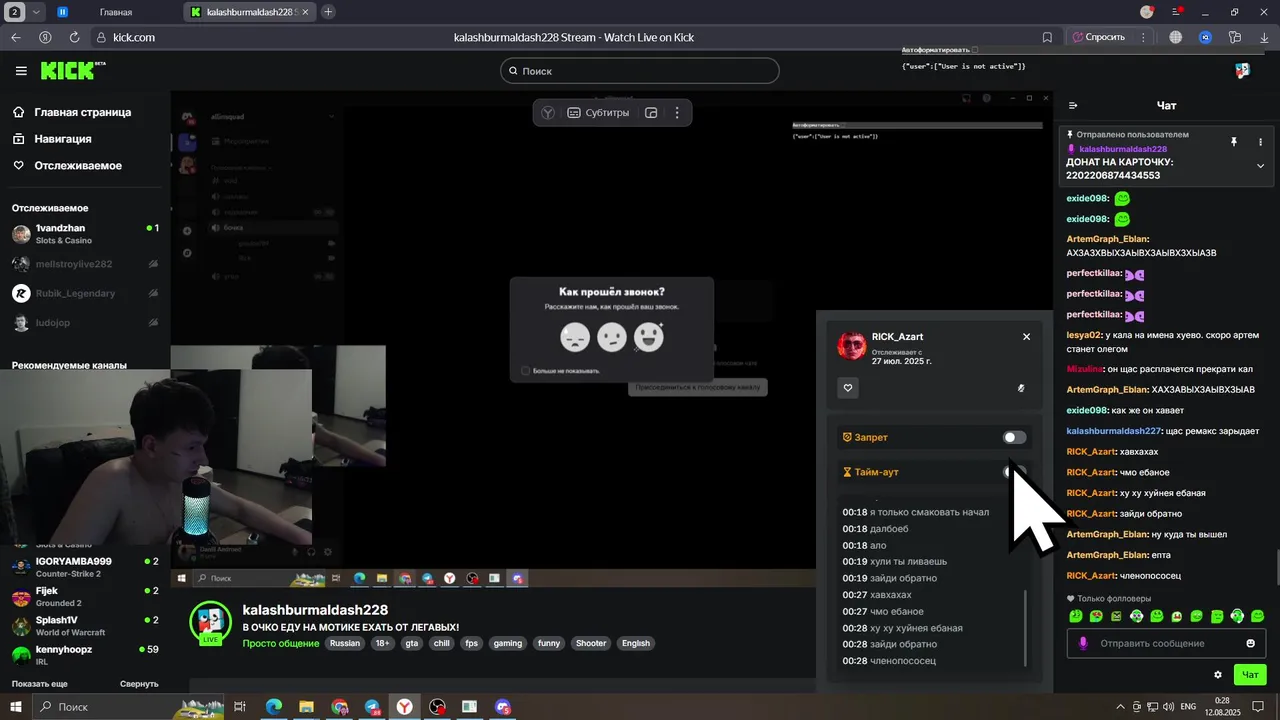Open the emoji picker in message box

point(1251,643)
